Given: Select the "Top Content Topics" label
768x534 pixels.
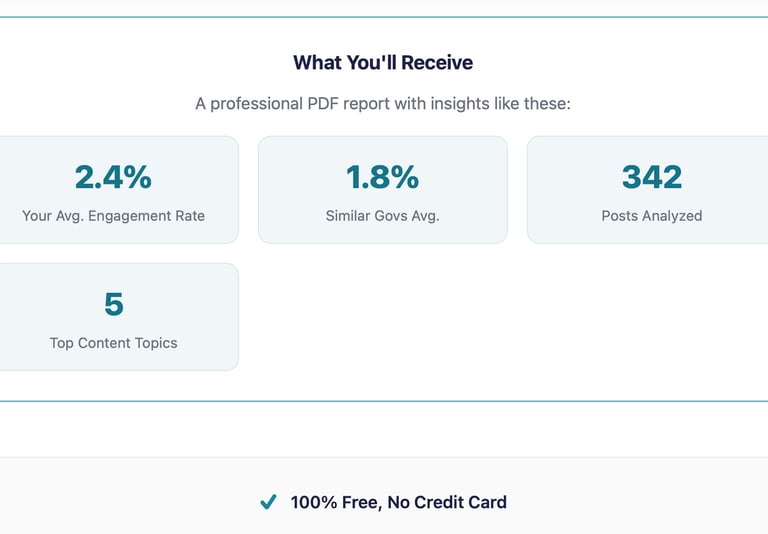Looking at the screenshot, I should (114, 342).
